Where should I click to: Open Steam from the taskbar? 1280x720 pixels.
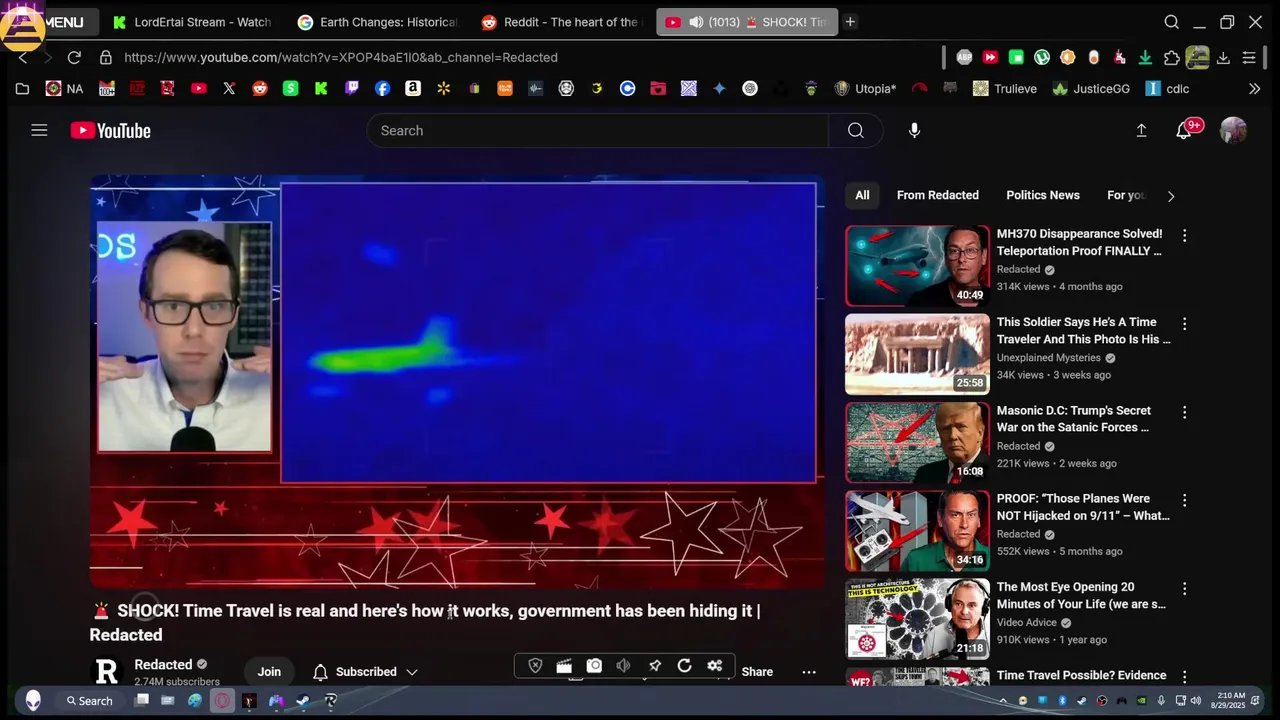[x=303, y=701]
